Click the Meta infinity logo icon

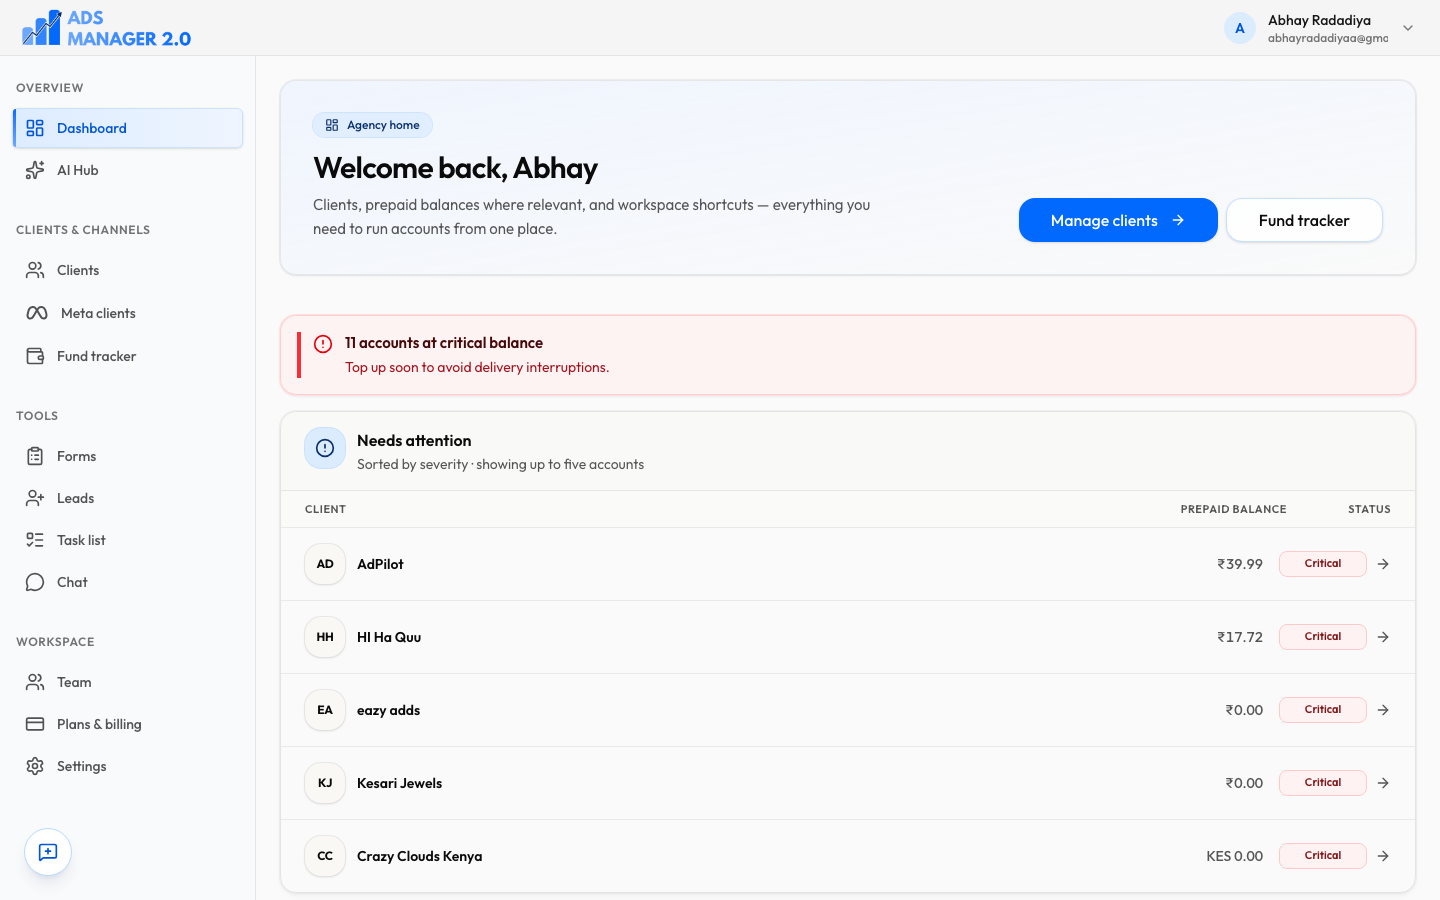point(37,313)
